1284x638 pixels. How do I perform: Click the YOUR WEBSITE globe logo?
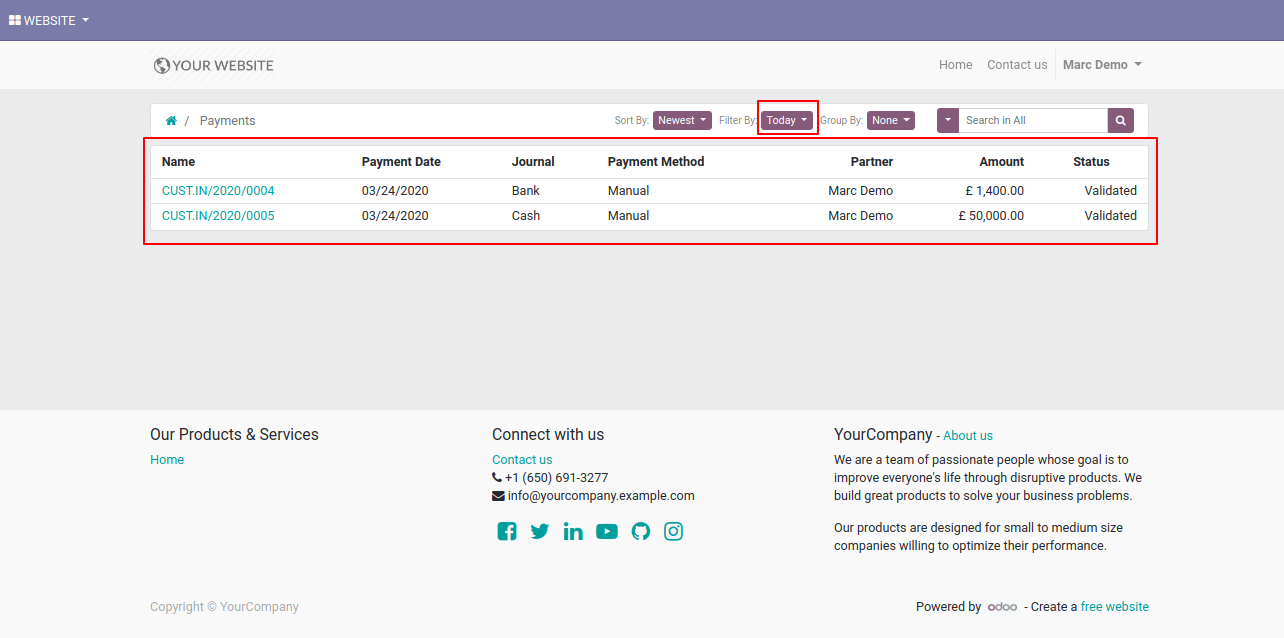(x=213, y=65)
